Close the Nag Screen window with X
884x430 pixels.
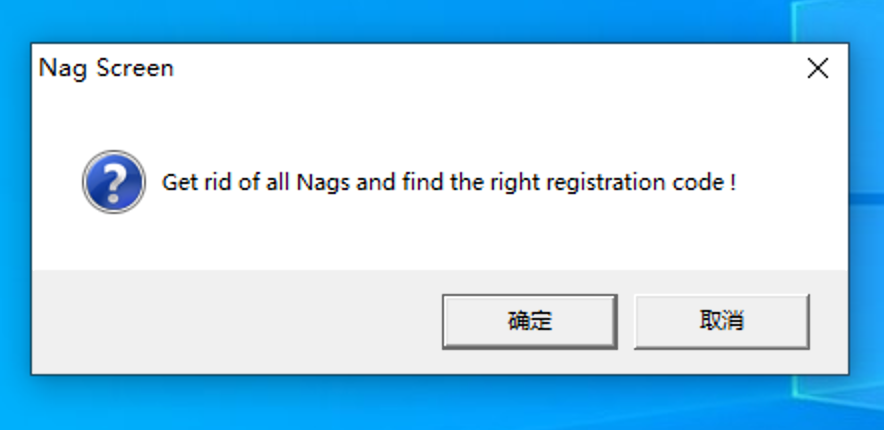tap(817, 69)
